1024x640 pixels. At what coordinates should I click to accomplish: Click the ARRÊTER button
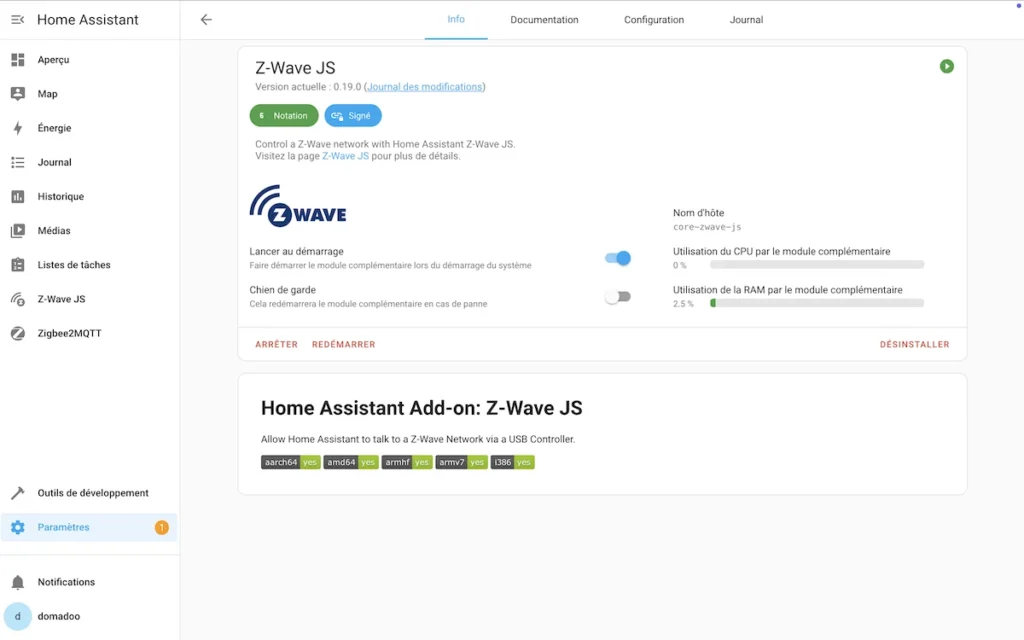point(276,344)
